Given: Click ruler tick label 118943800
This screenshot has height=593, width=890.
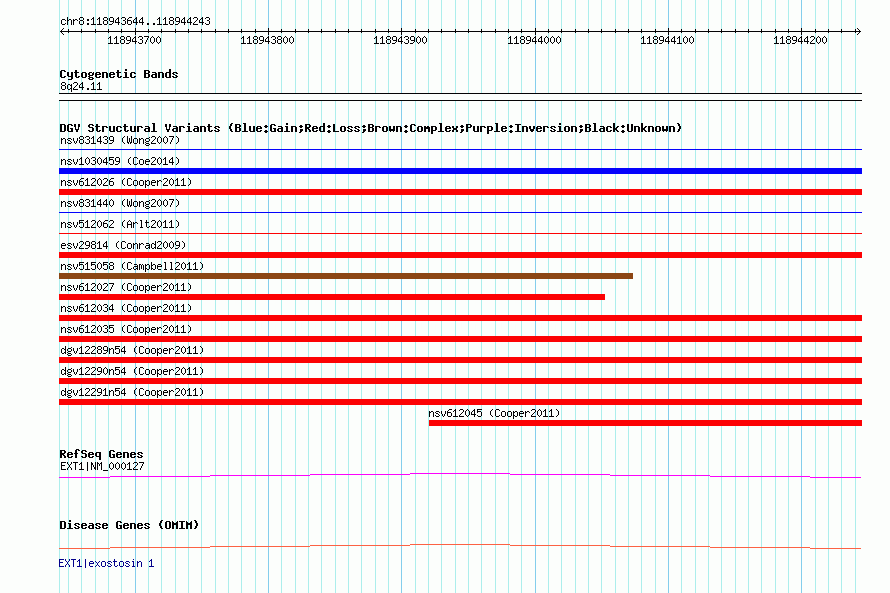Looking at the screenshot, I should click(267, 40).
